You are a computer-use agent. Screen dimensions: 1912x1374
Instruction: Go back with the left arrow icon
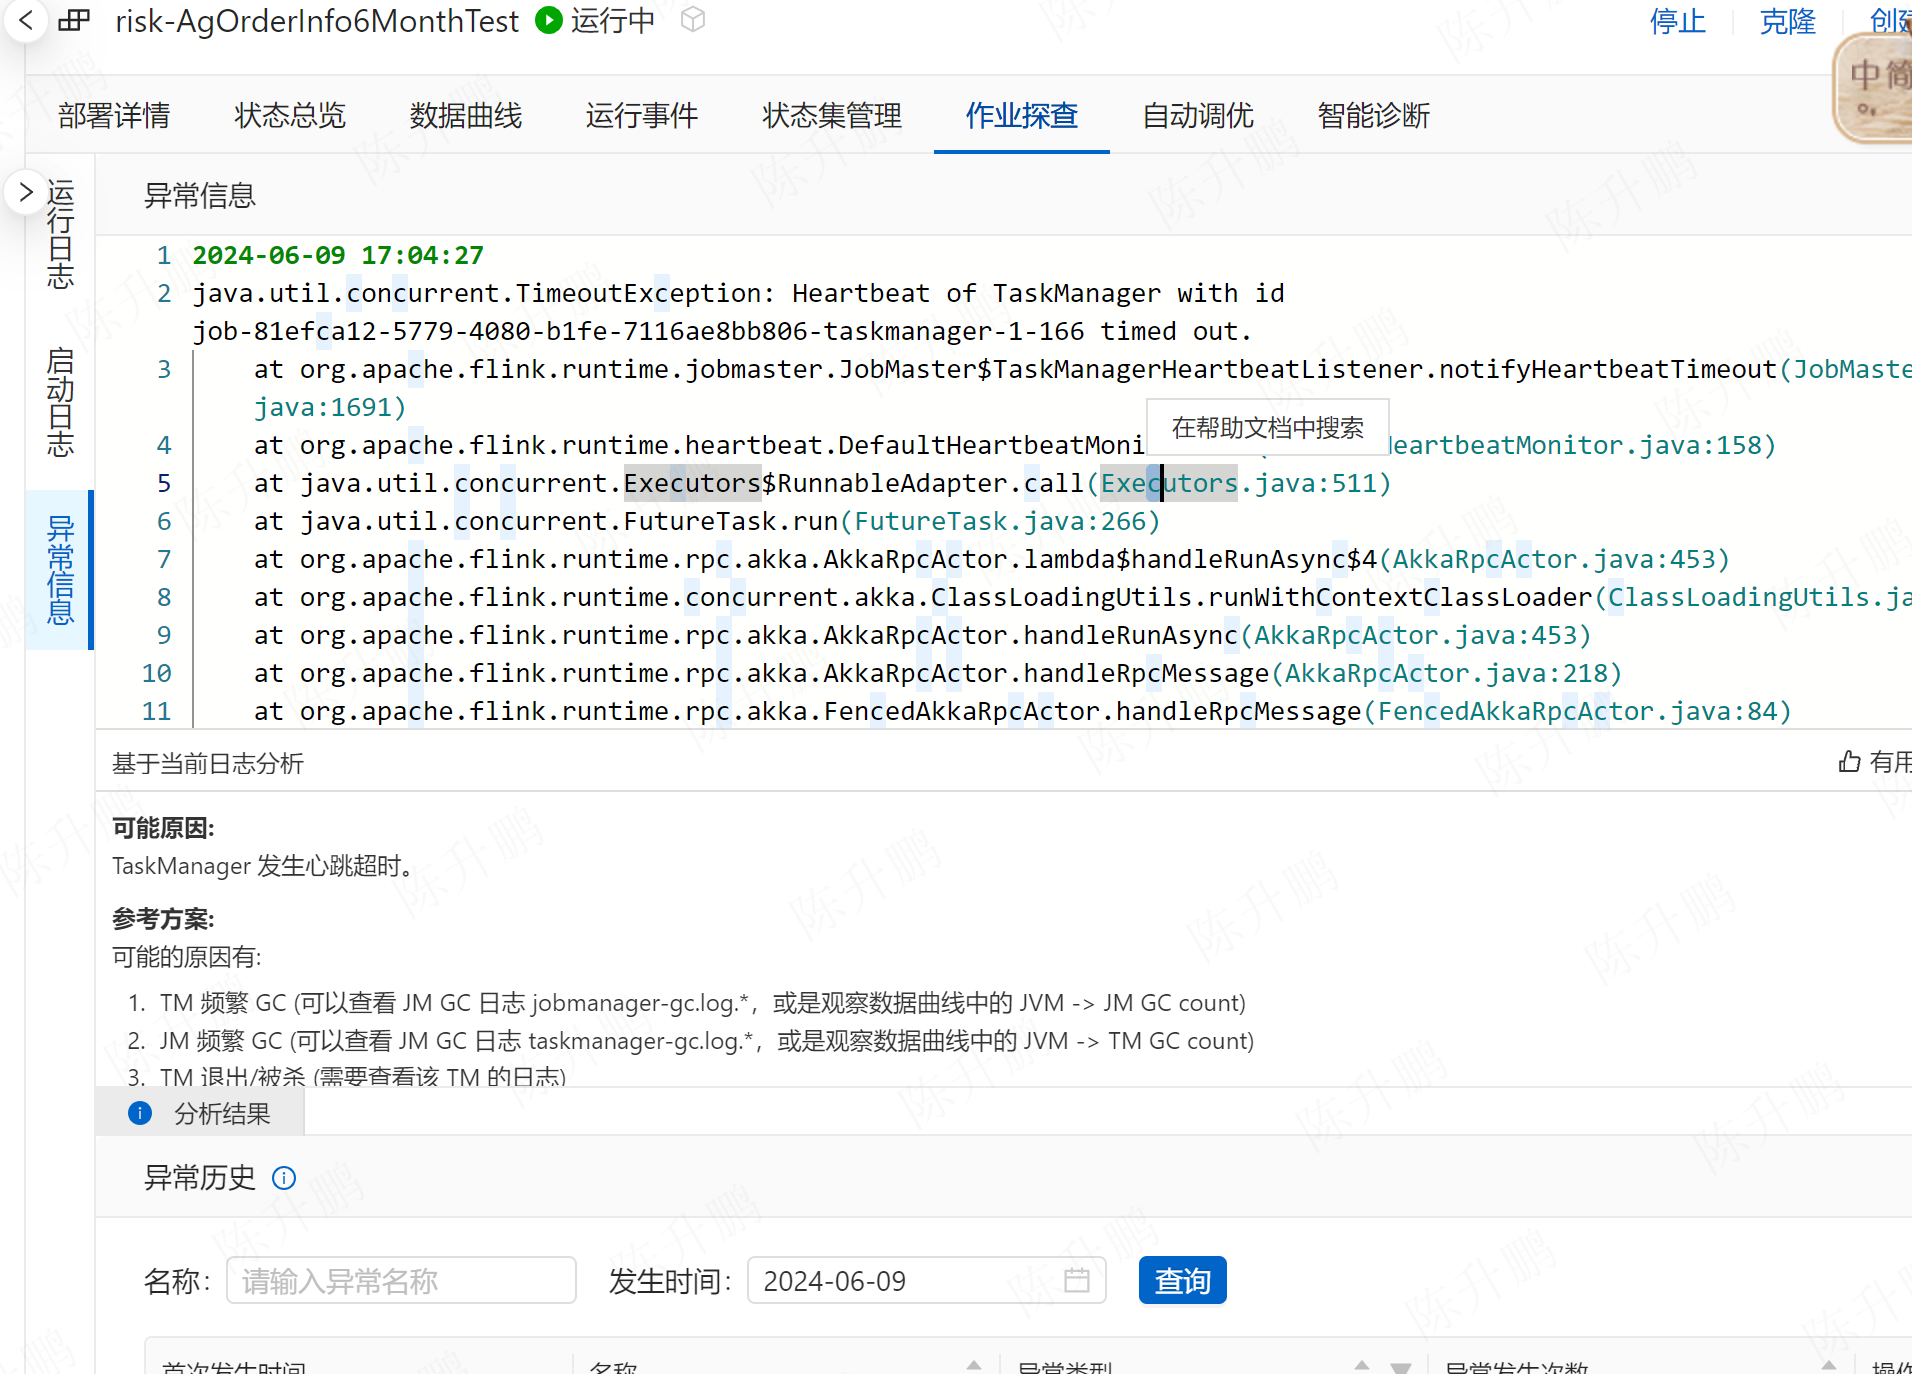tap(26, 20)
